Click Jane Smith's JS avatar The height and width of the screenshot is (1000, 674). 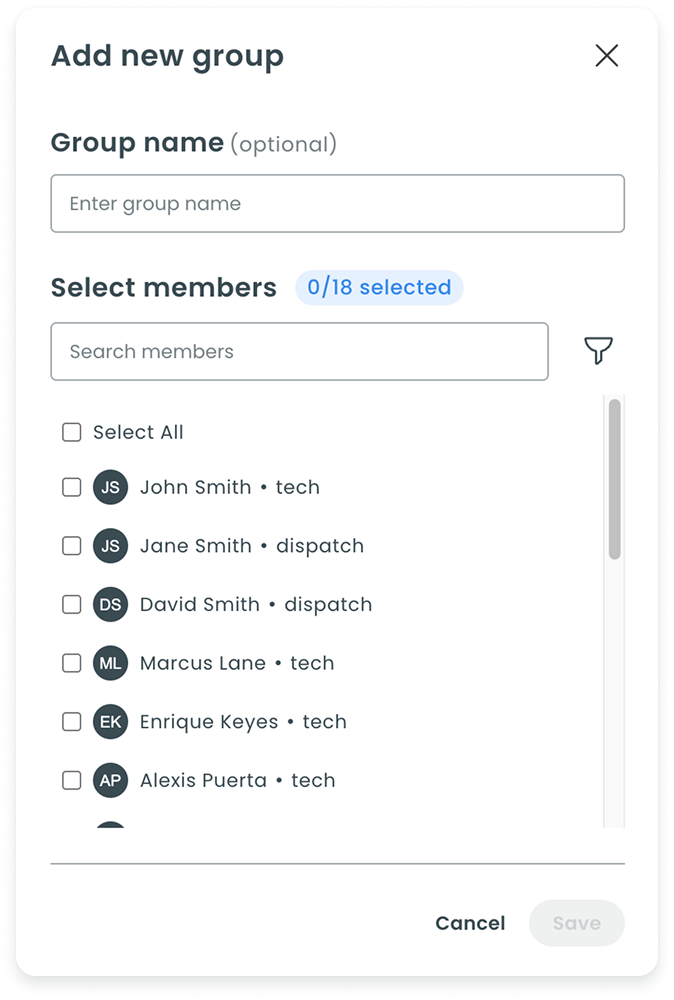click(111, 546)
